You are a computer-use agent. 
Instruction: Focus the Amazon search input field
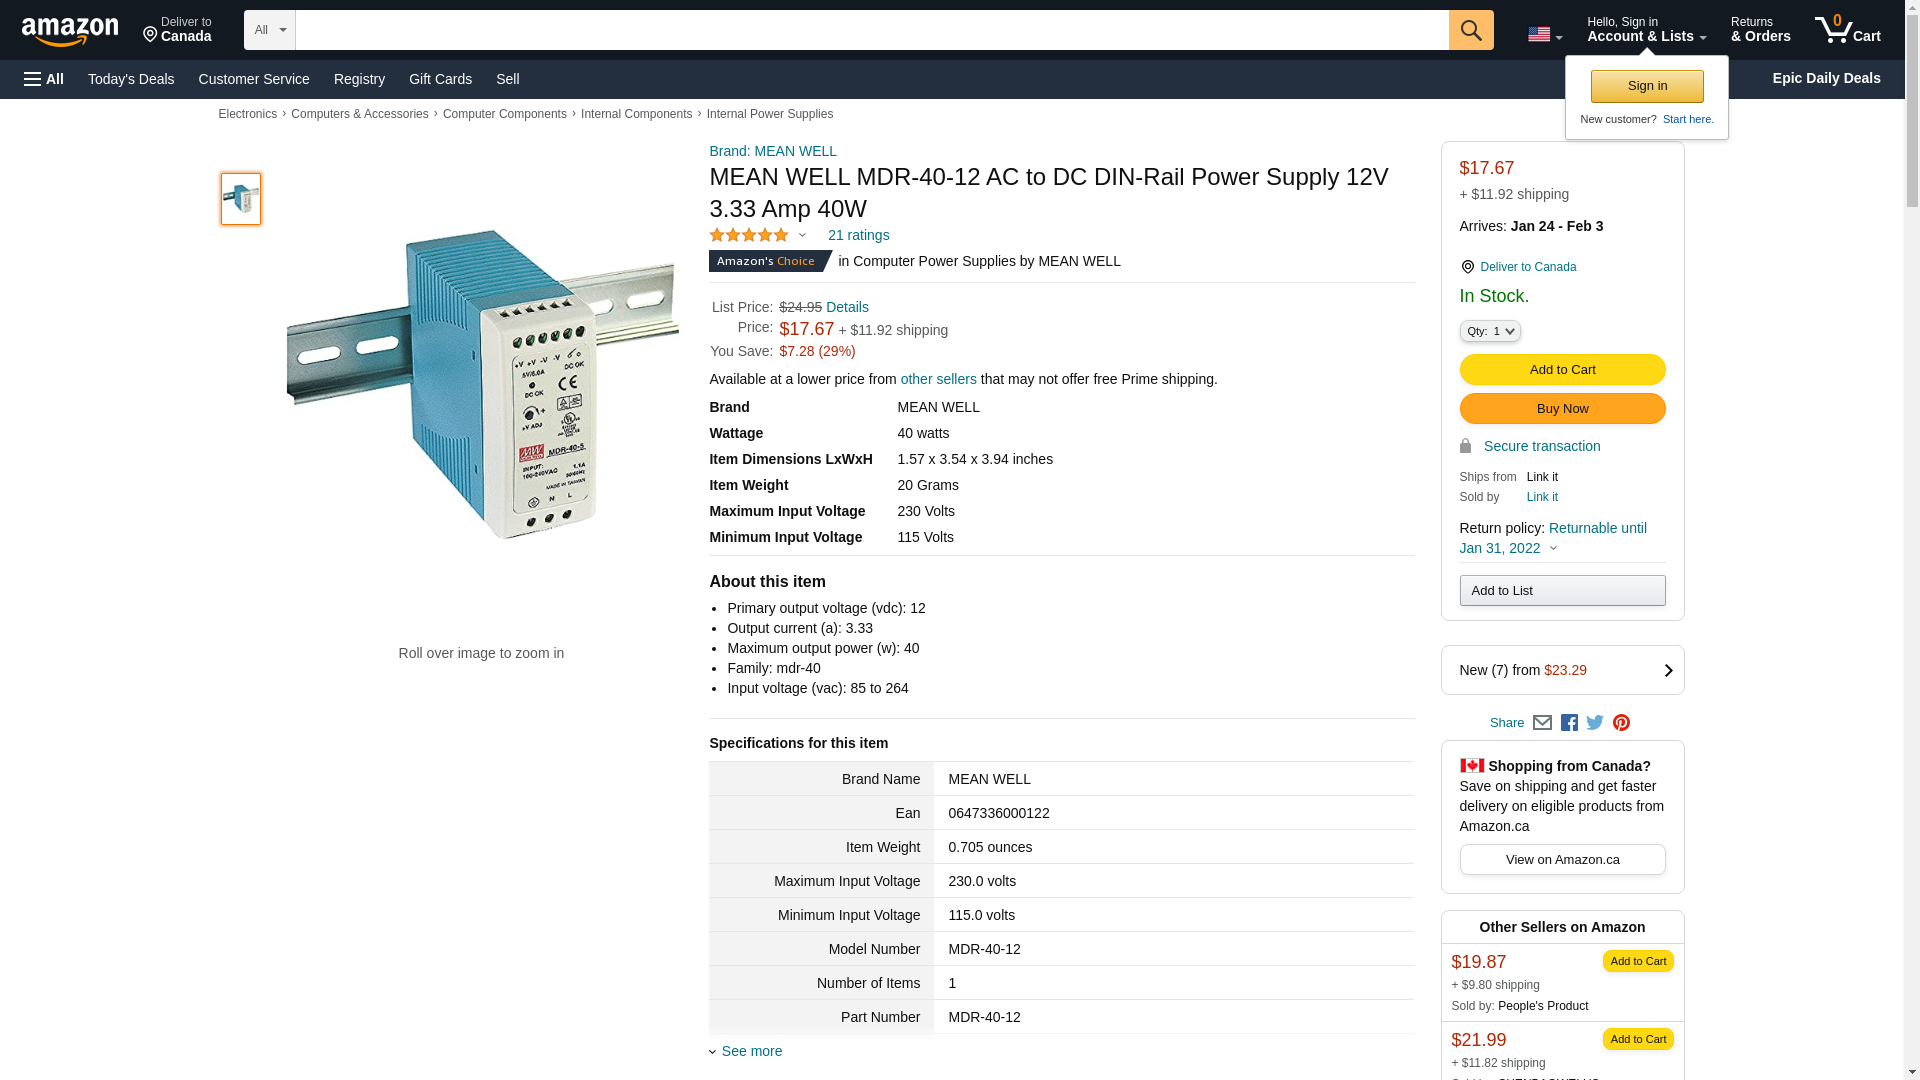click(x=871, y=30)
